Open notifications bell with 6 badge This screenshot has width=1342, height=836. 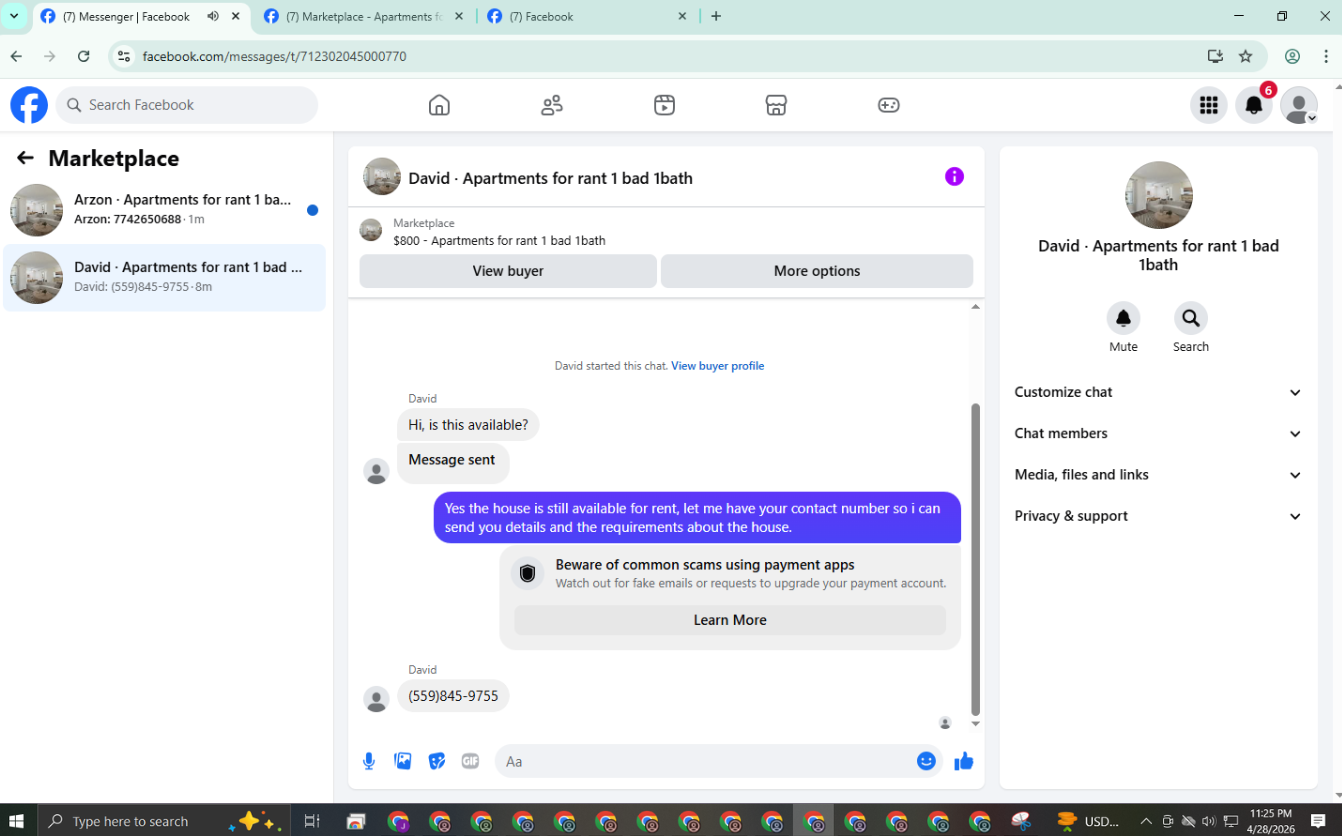[x=1254, y=105]
